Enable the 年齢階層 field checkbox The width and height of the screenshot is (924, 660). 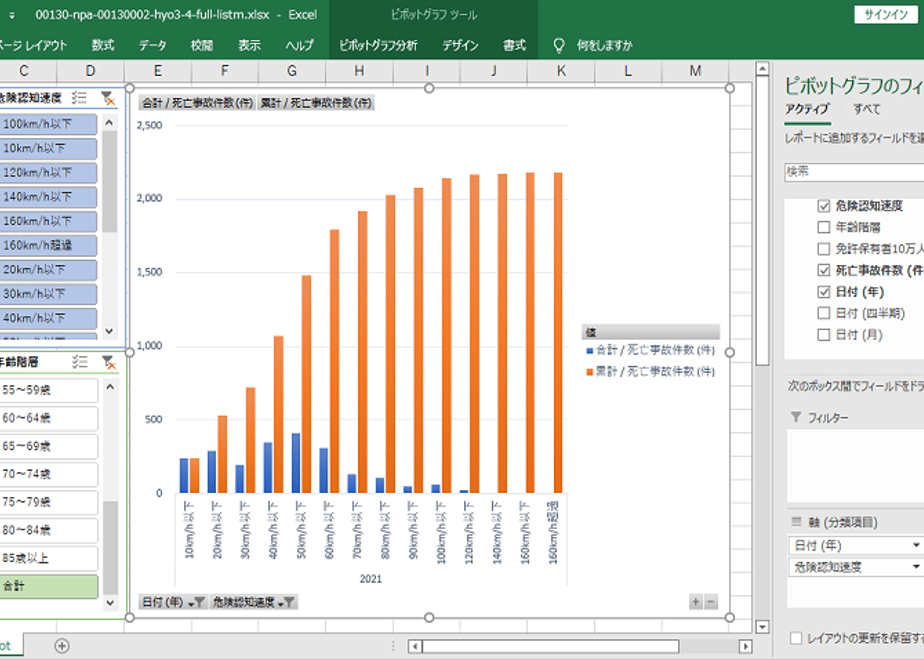point(824,227)
